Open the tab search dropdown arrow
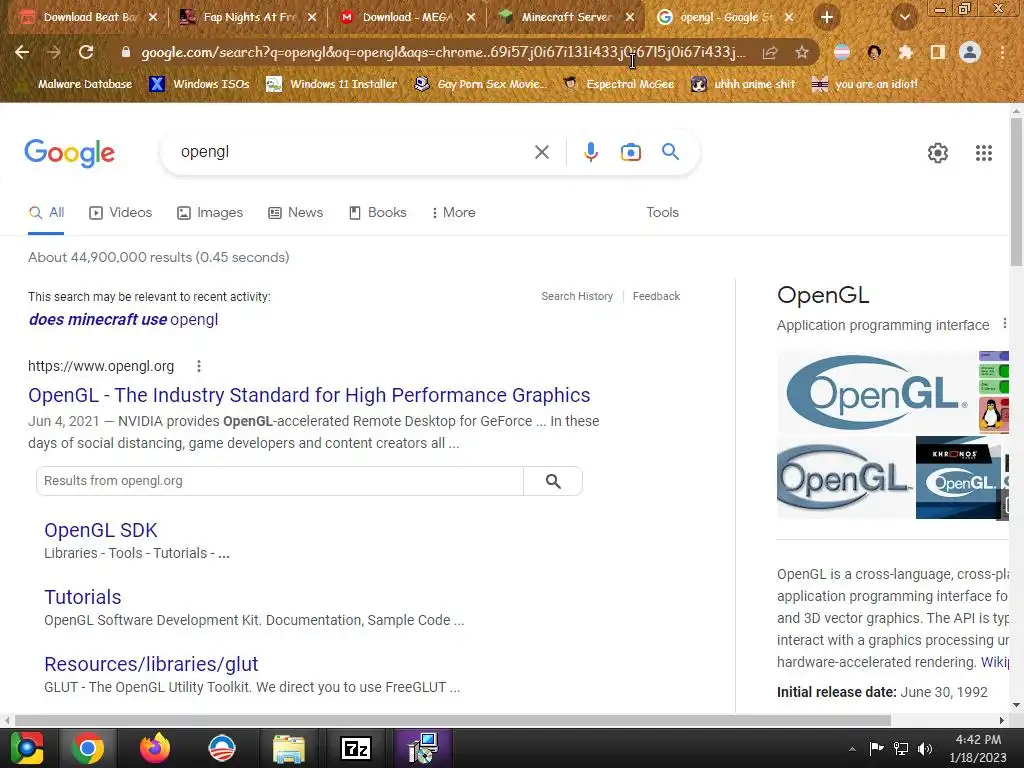The width and height of the screenshot is (1024, 768). 904,18
